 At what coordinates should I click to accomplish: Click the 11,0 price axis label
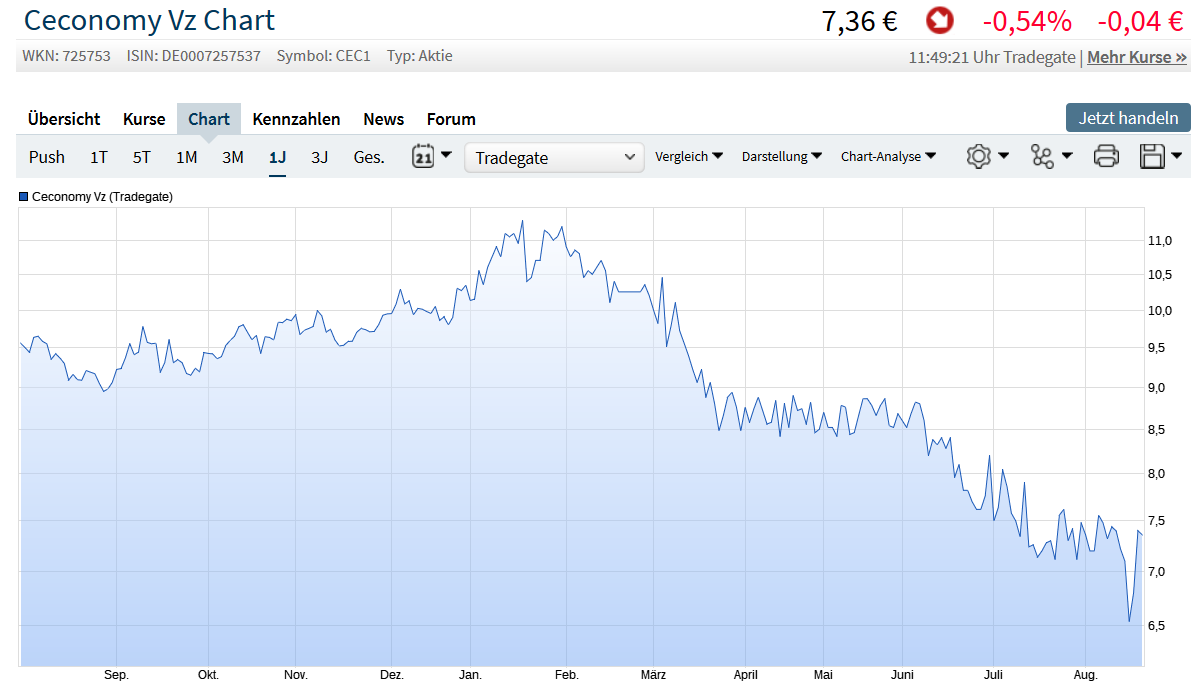[x=1160, y=241]
